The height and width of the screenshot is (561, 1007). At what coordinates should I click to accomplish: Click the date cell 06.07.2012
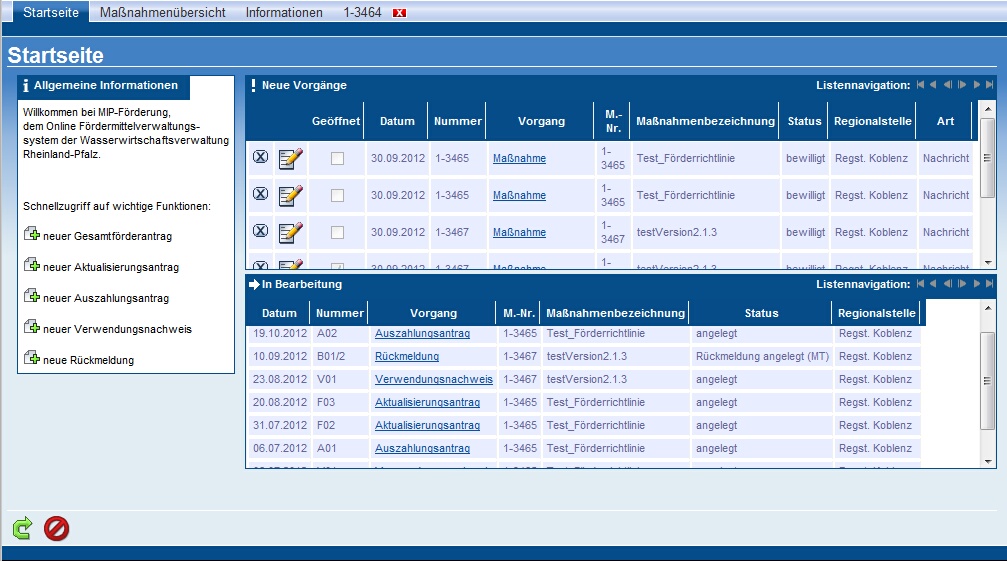coord(280,448)
